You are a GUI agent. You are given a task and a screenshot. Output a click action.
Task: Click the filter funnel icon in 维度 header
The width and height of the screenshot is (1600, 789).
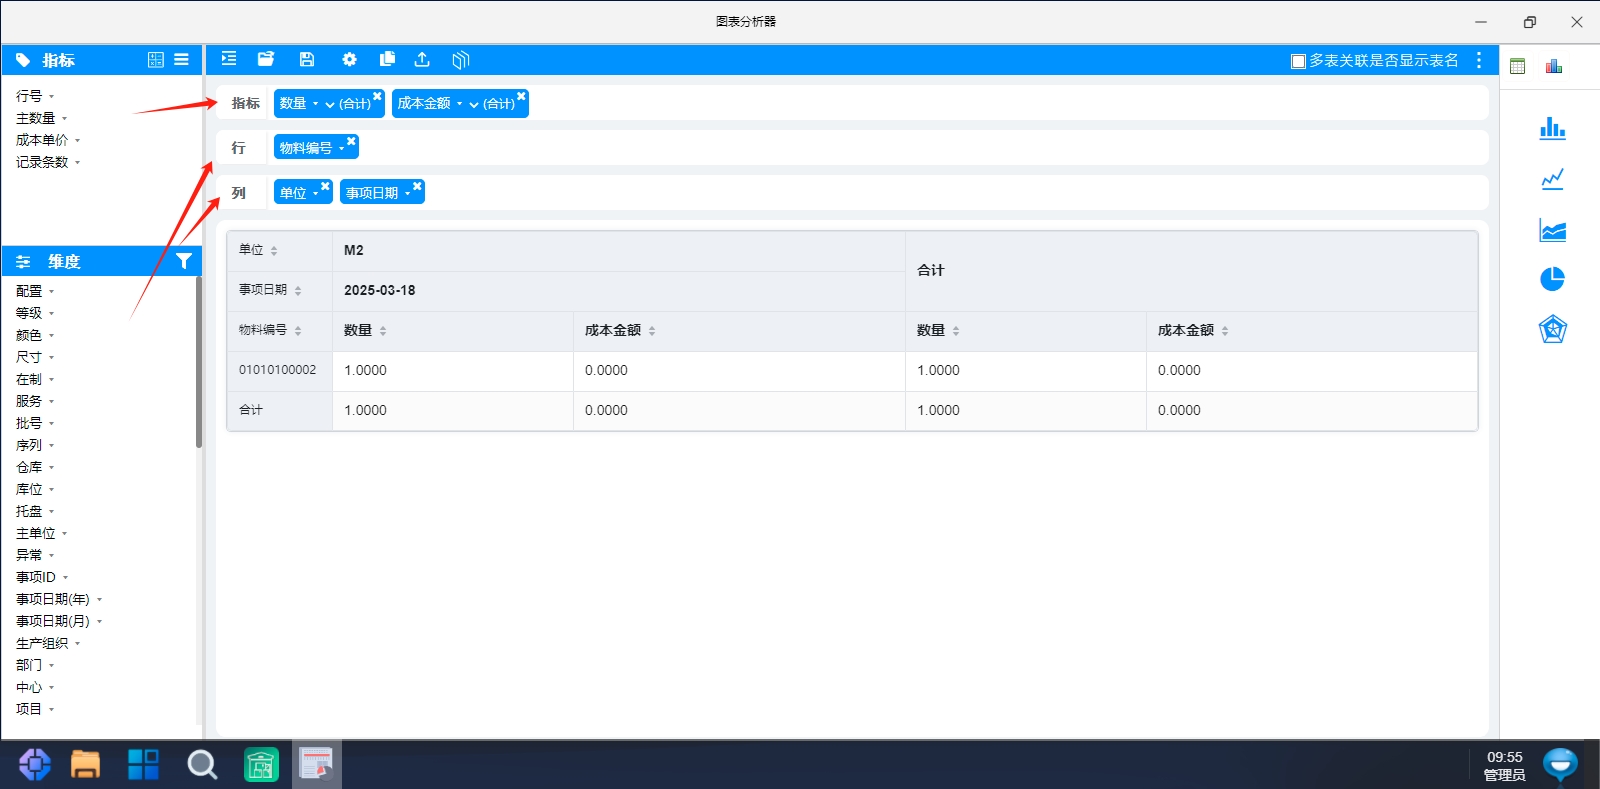click(184, 261)
